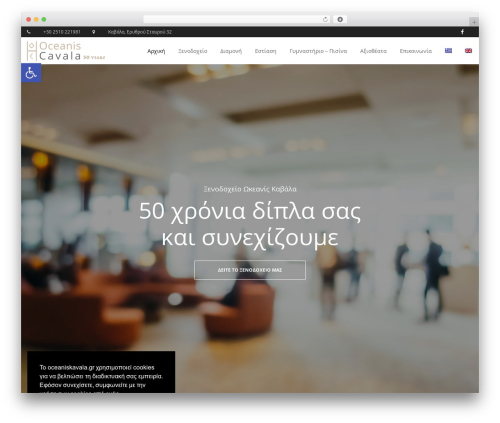500x423 pixels.
Task: Click the location pin icon
Action: [94, 32]
